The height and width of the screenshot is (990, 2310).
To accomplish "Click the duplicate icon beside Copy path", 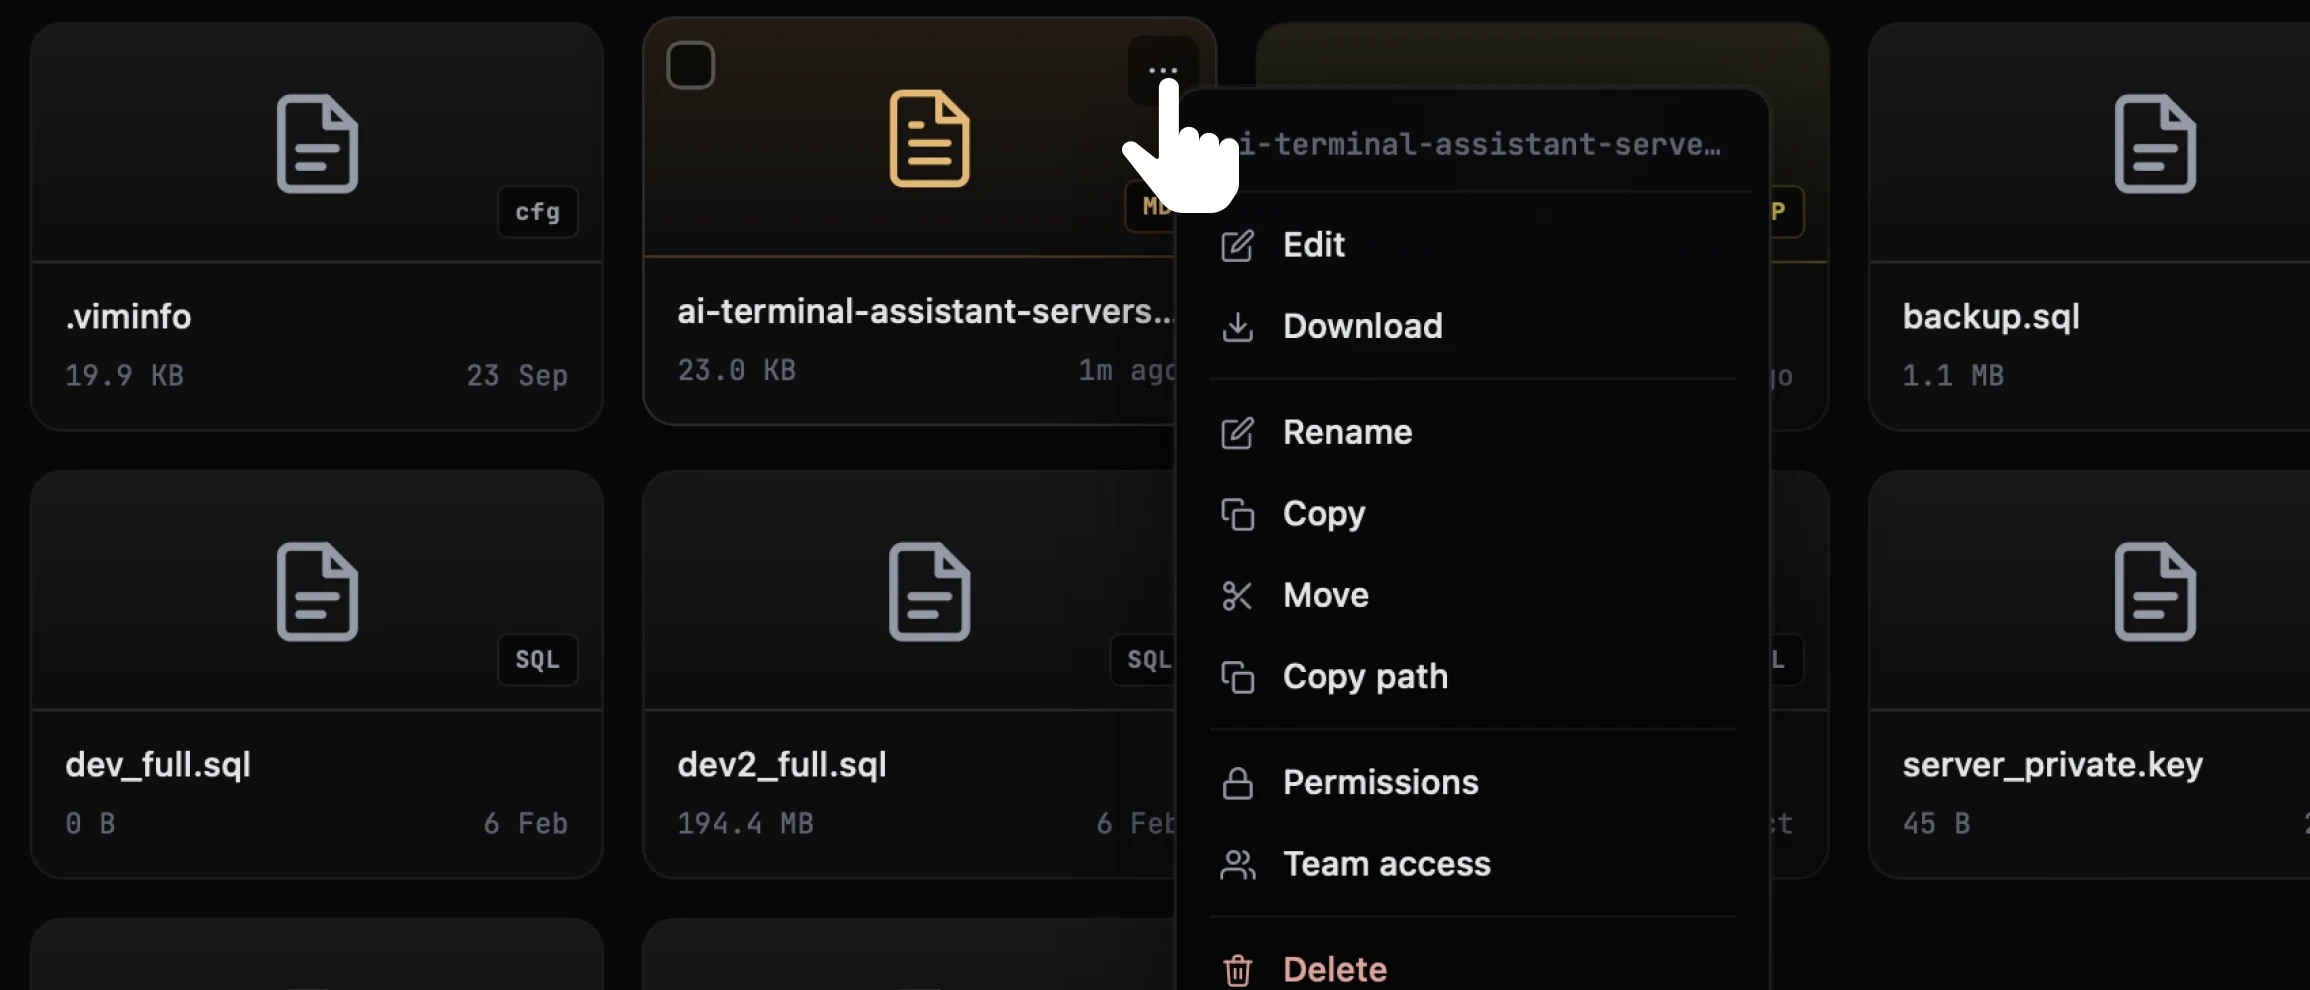I will [x=1238, y=678].
